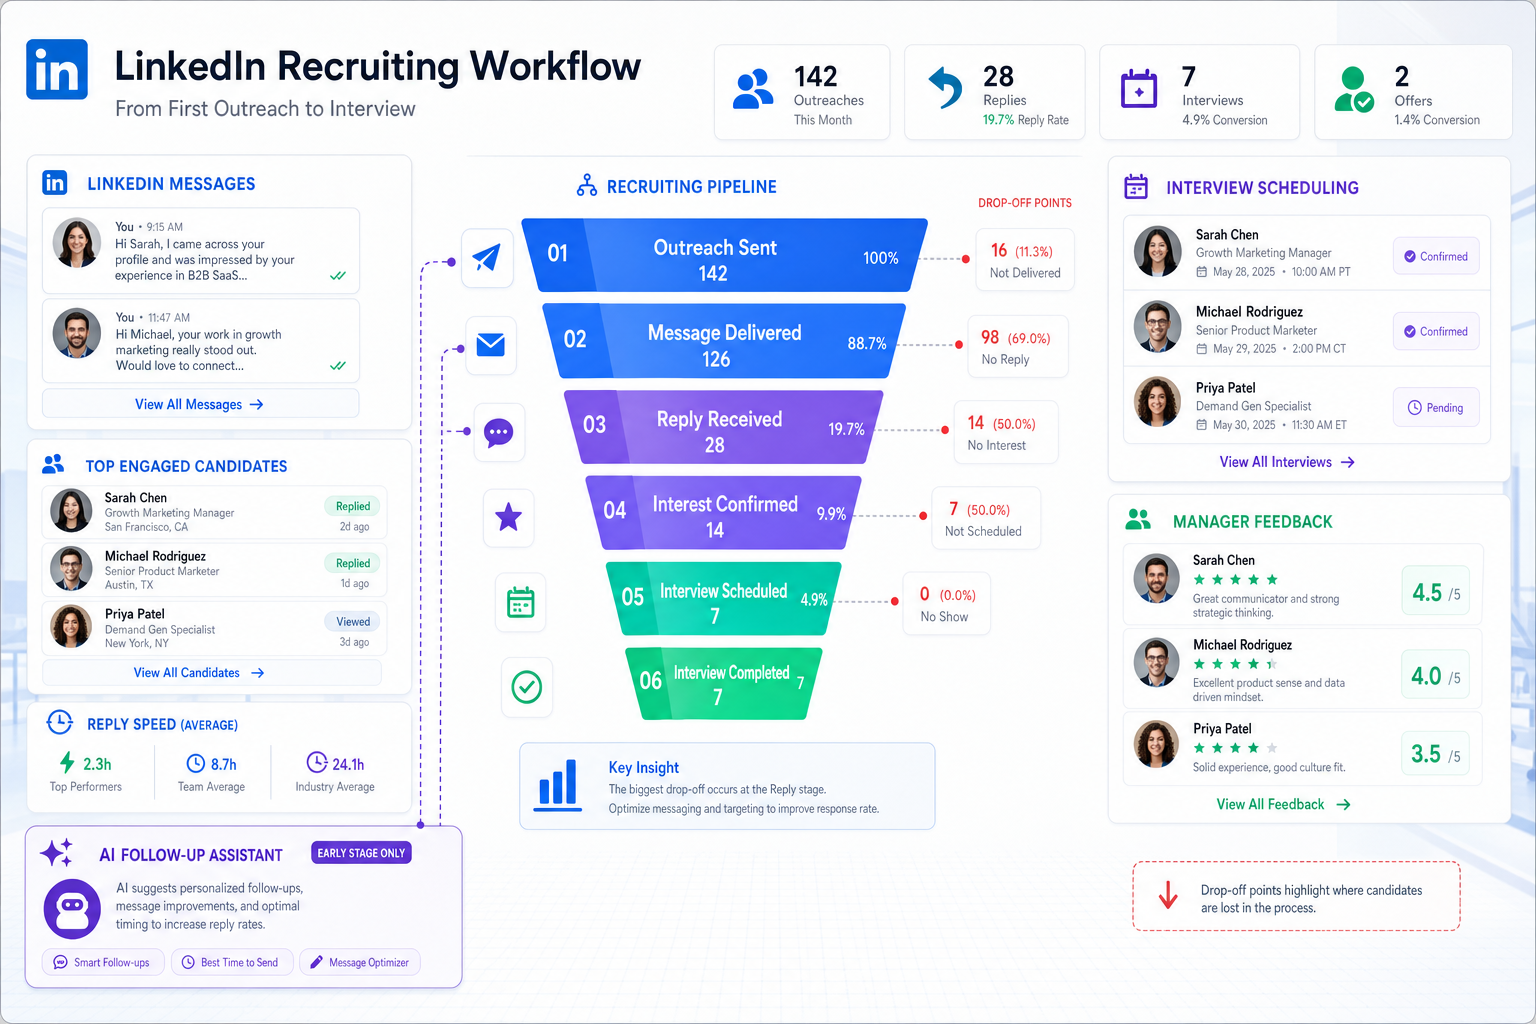Click the Reply Speed clock icon
Image resolution: width=1536 pixels, height=1024 pixels.
(60, 722)
